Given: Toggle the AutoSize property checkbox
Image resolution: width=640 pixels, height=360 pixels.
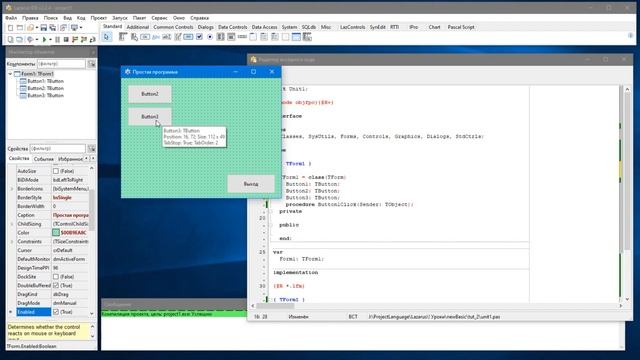Looking at the screenshot, I should point(56,171).
